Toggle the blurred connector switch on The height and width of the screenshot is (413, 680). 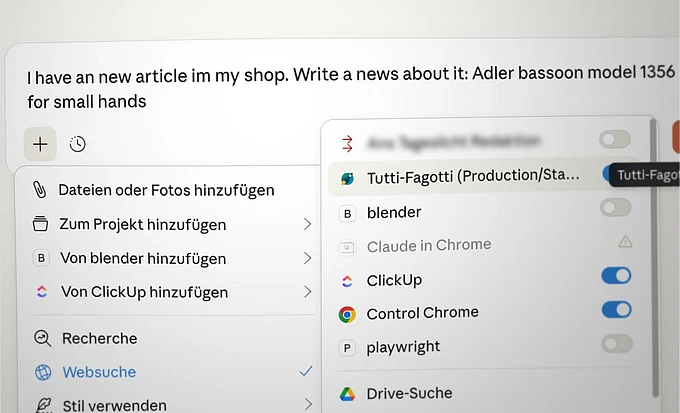[x=615, y=139]
